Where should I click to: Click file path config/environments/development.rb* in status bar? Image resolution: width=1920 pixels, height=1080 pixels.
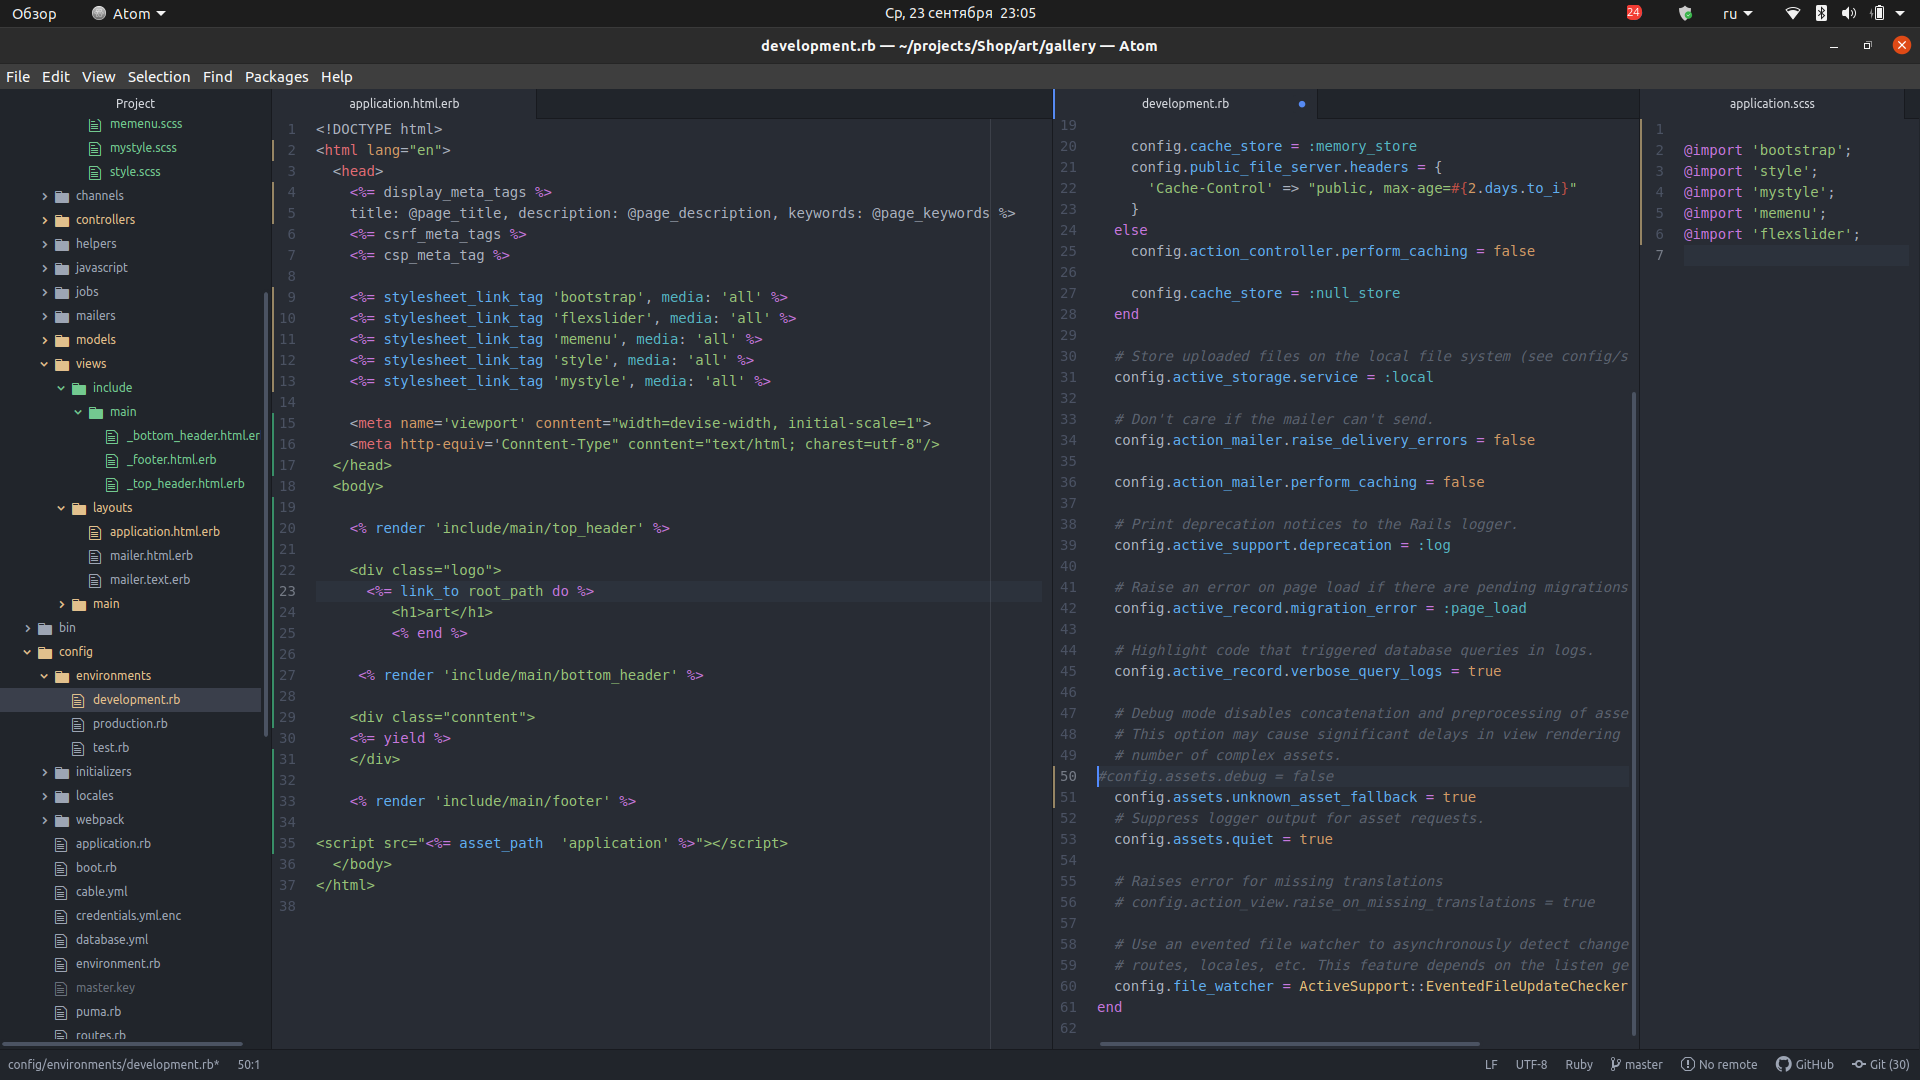pyautogui.click(x=114, y=1065)
